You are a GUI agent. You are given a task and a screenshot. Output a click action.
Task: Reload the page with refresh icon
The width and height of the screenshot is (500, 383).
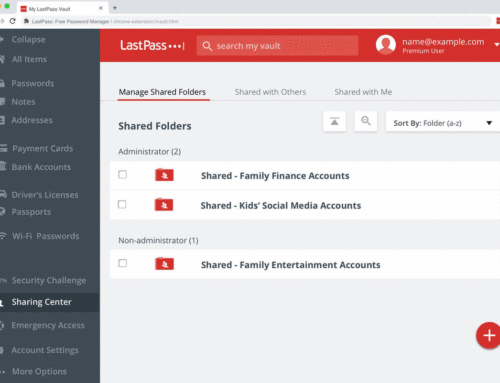13,21
